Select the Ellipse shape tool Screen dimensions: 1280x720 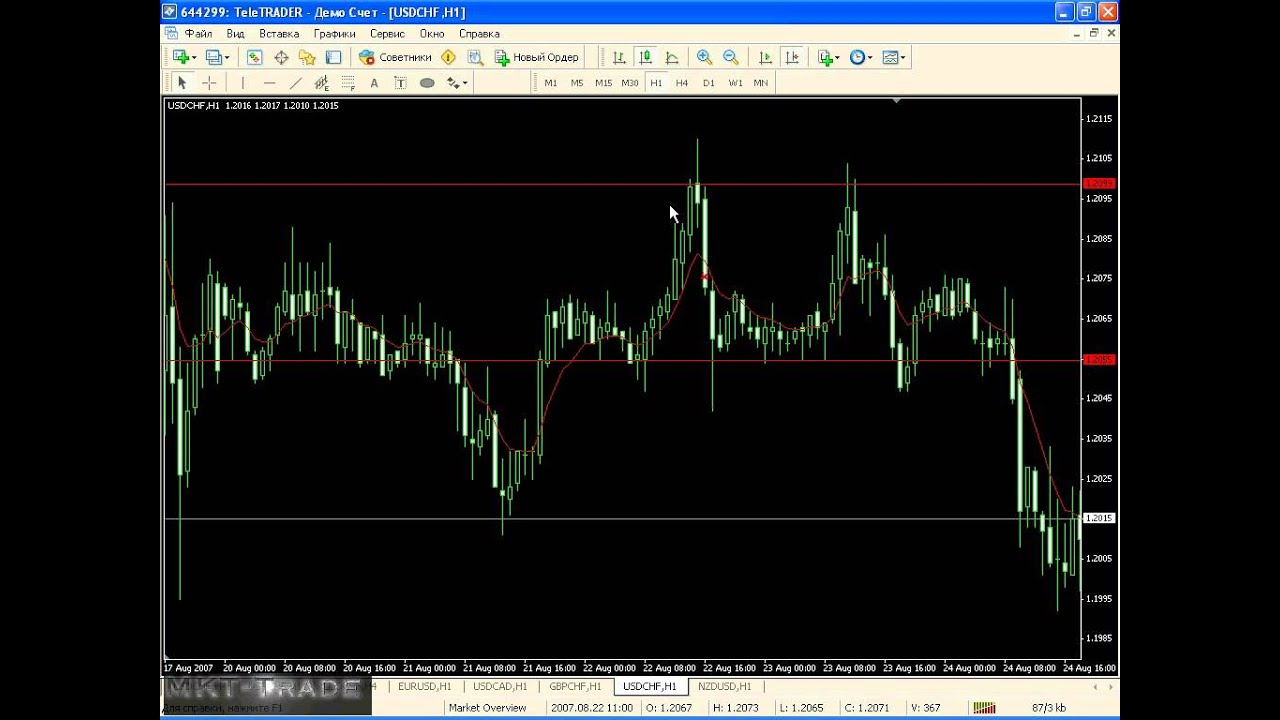(427, 83)
